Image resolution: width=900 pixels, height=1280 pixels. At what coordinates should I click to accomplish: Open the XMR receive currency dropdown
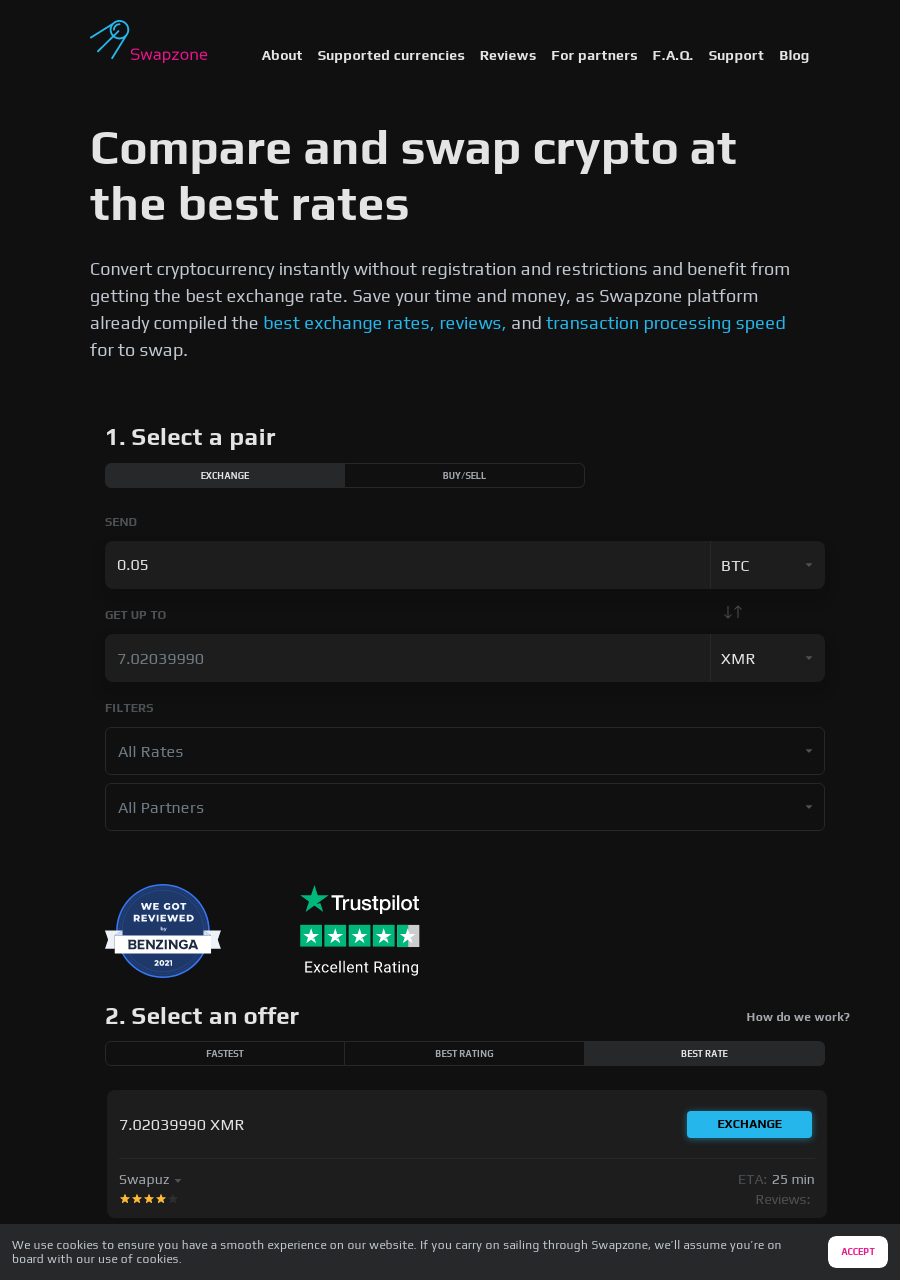coord(767,659)
